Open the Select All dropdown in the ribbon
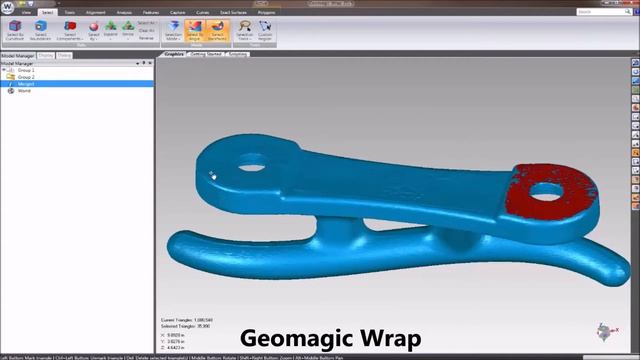The width and height of the screenshot is (640, 360). 147,23
